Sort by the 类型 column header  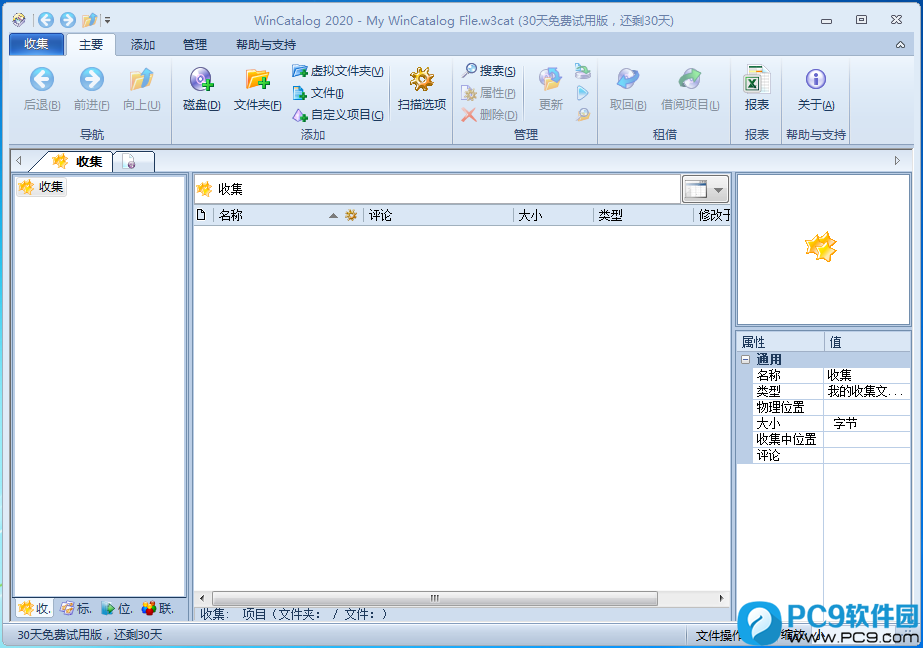[x=643, y=215]
